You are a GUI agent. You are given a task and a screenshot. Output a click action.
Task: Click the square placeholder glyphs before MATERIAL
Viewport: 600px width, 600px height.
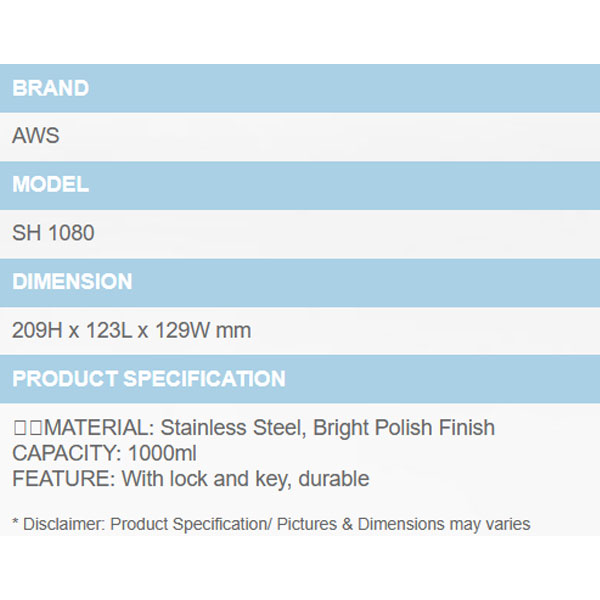pyautogui.click(x=25, y=428)
